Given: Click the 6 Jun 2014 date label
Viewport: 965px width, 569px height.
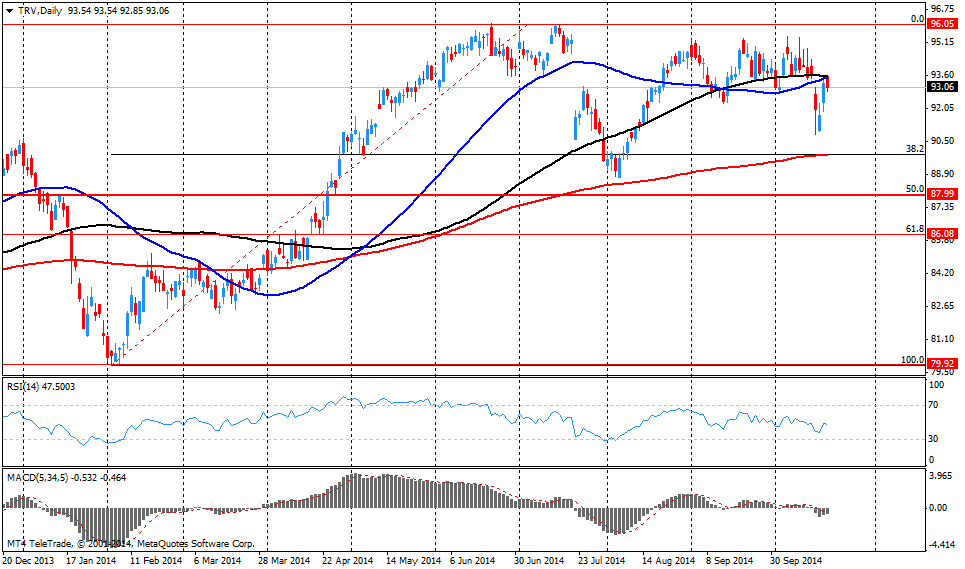Looking at the screenshot, I should [x=472, y=560].
